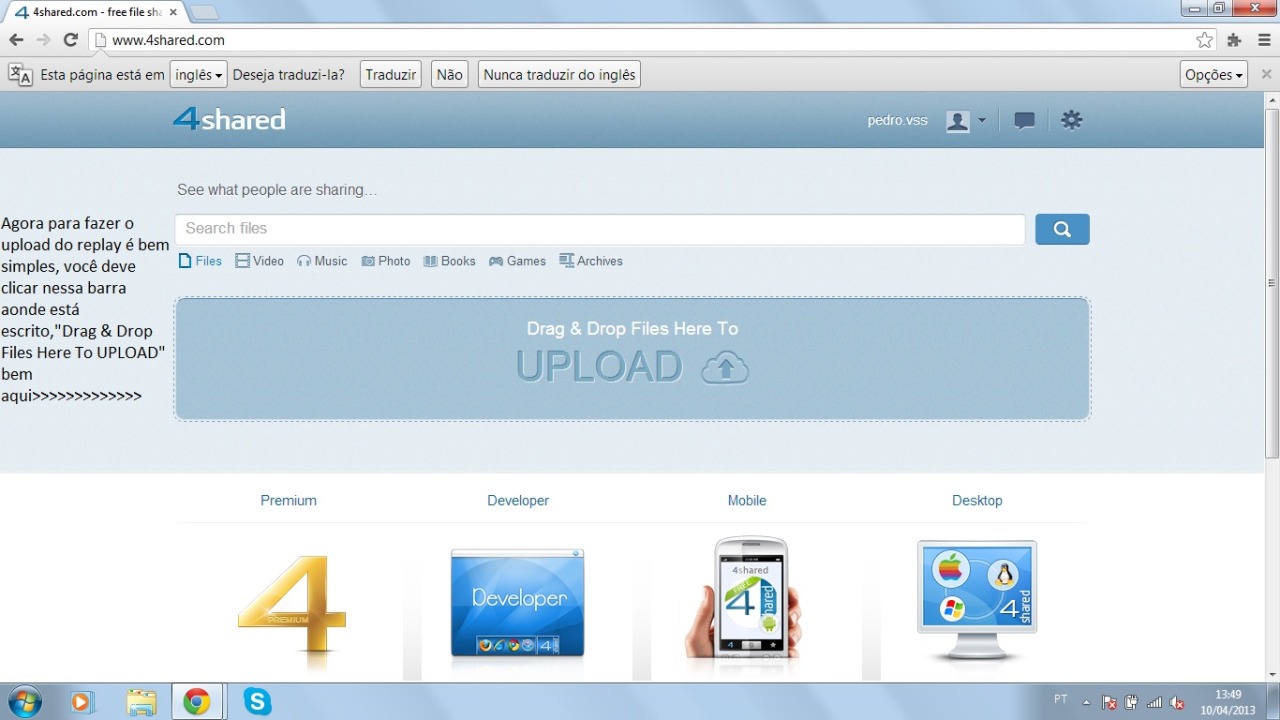Click 'Nunca traduzir do inglês' button
Screen dimensions: 1280x720
tap(559, 74)
